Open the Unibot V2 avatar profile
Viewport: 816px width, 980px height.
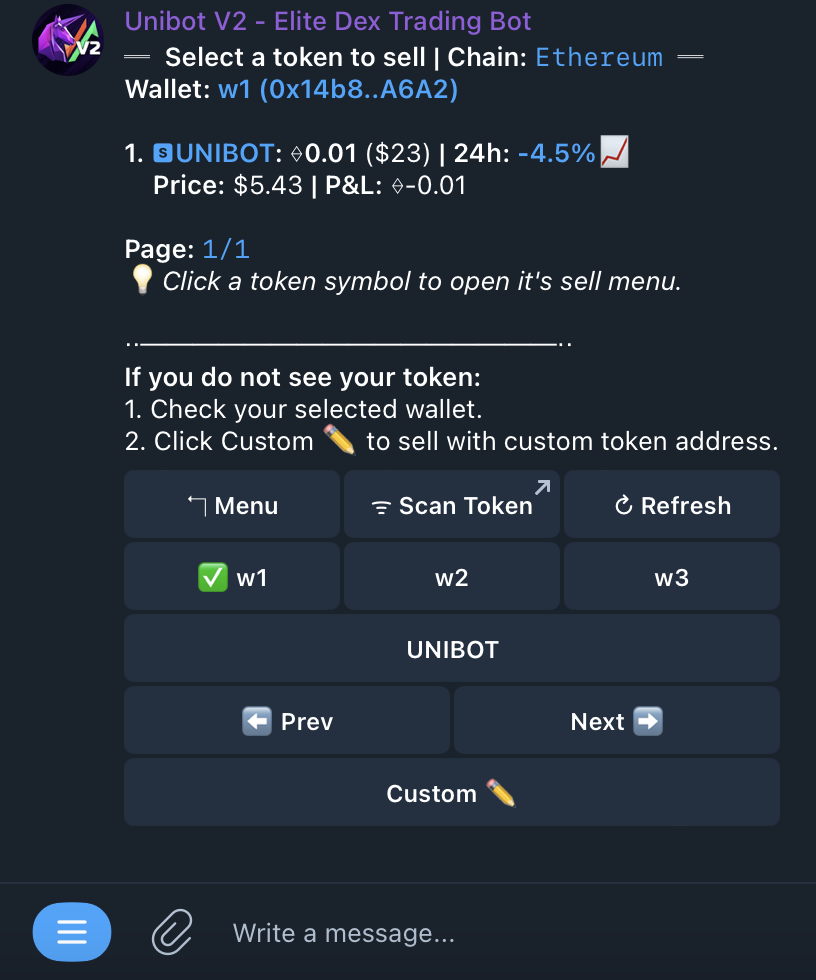coord(68,40)
